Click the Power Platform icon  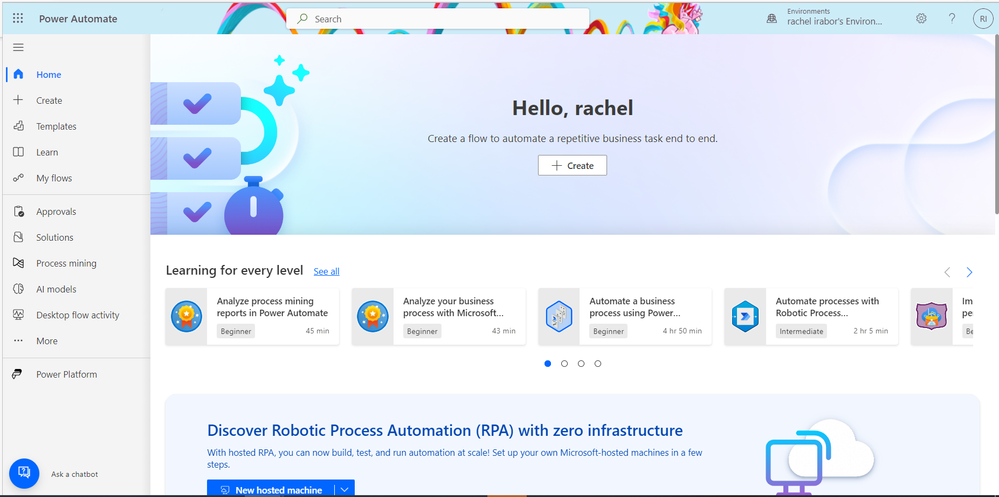[x=18, y=374]
